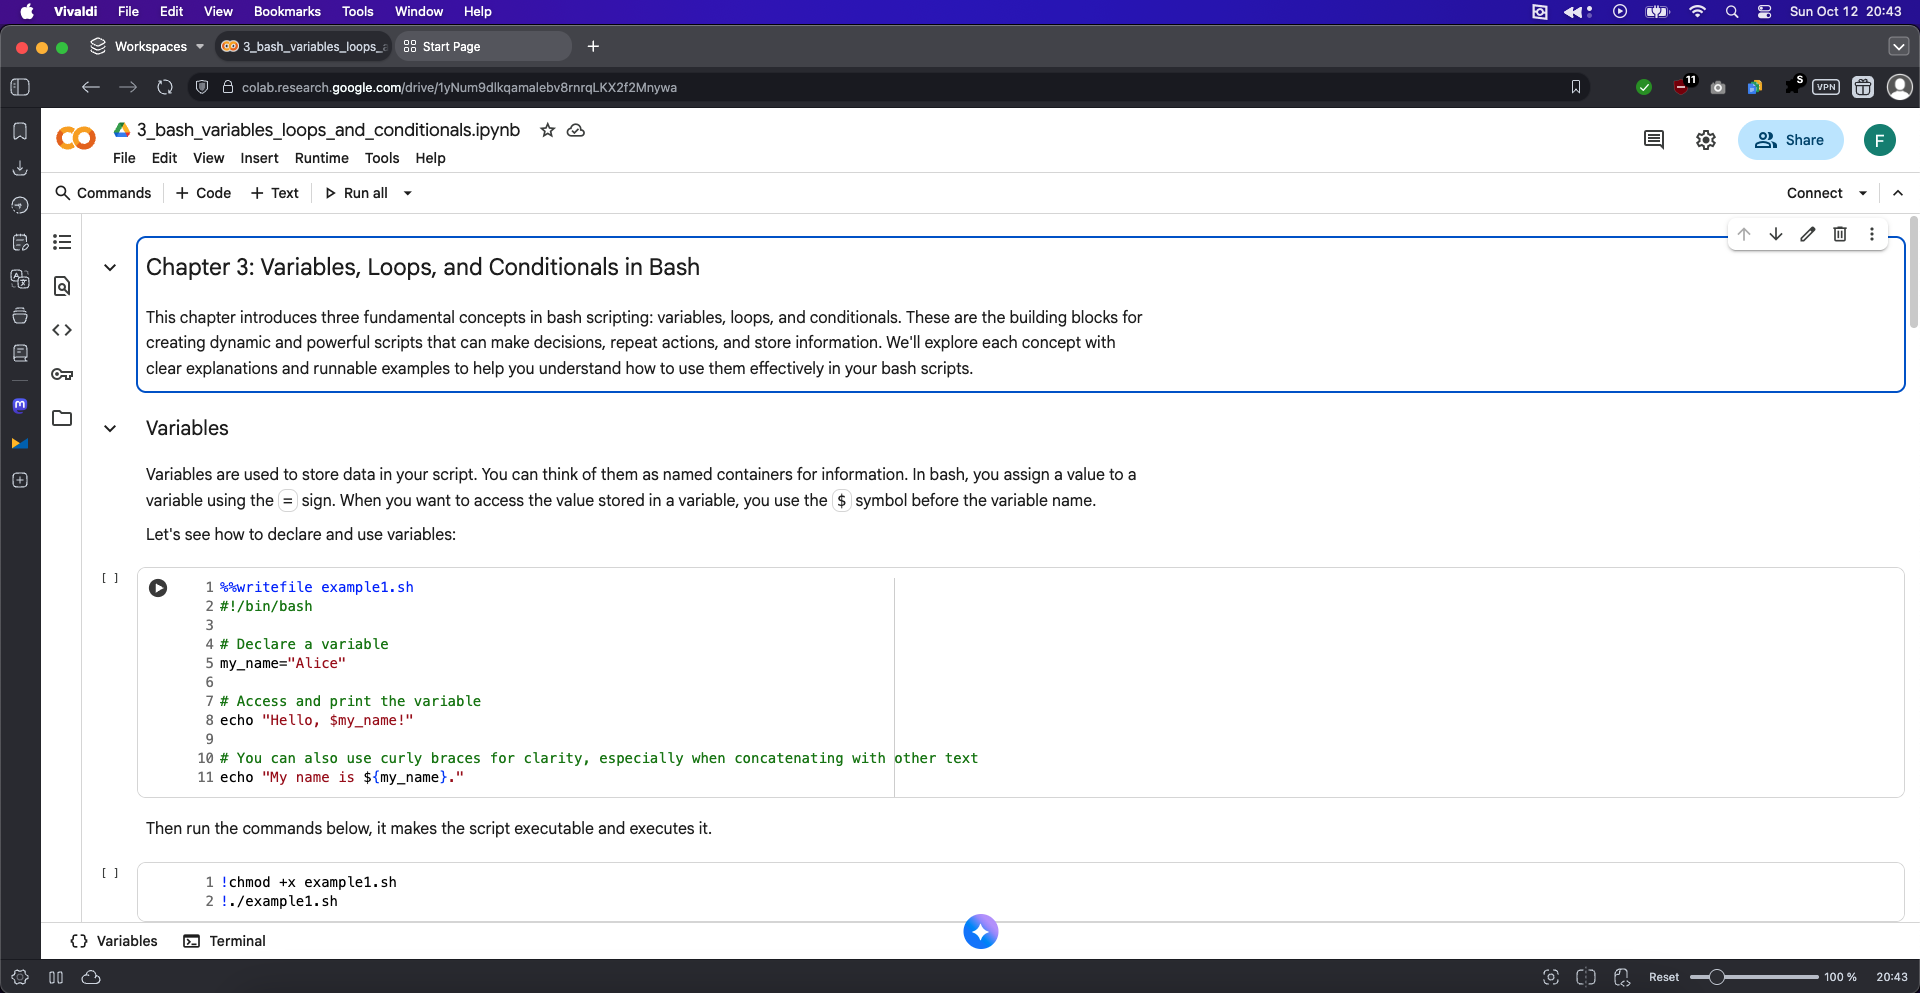Open the Files panel (folder icon)

click(x=62, y=418)
